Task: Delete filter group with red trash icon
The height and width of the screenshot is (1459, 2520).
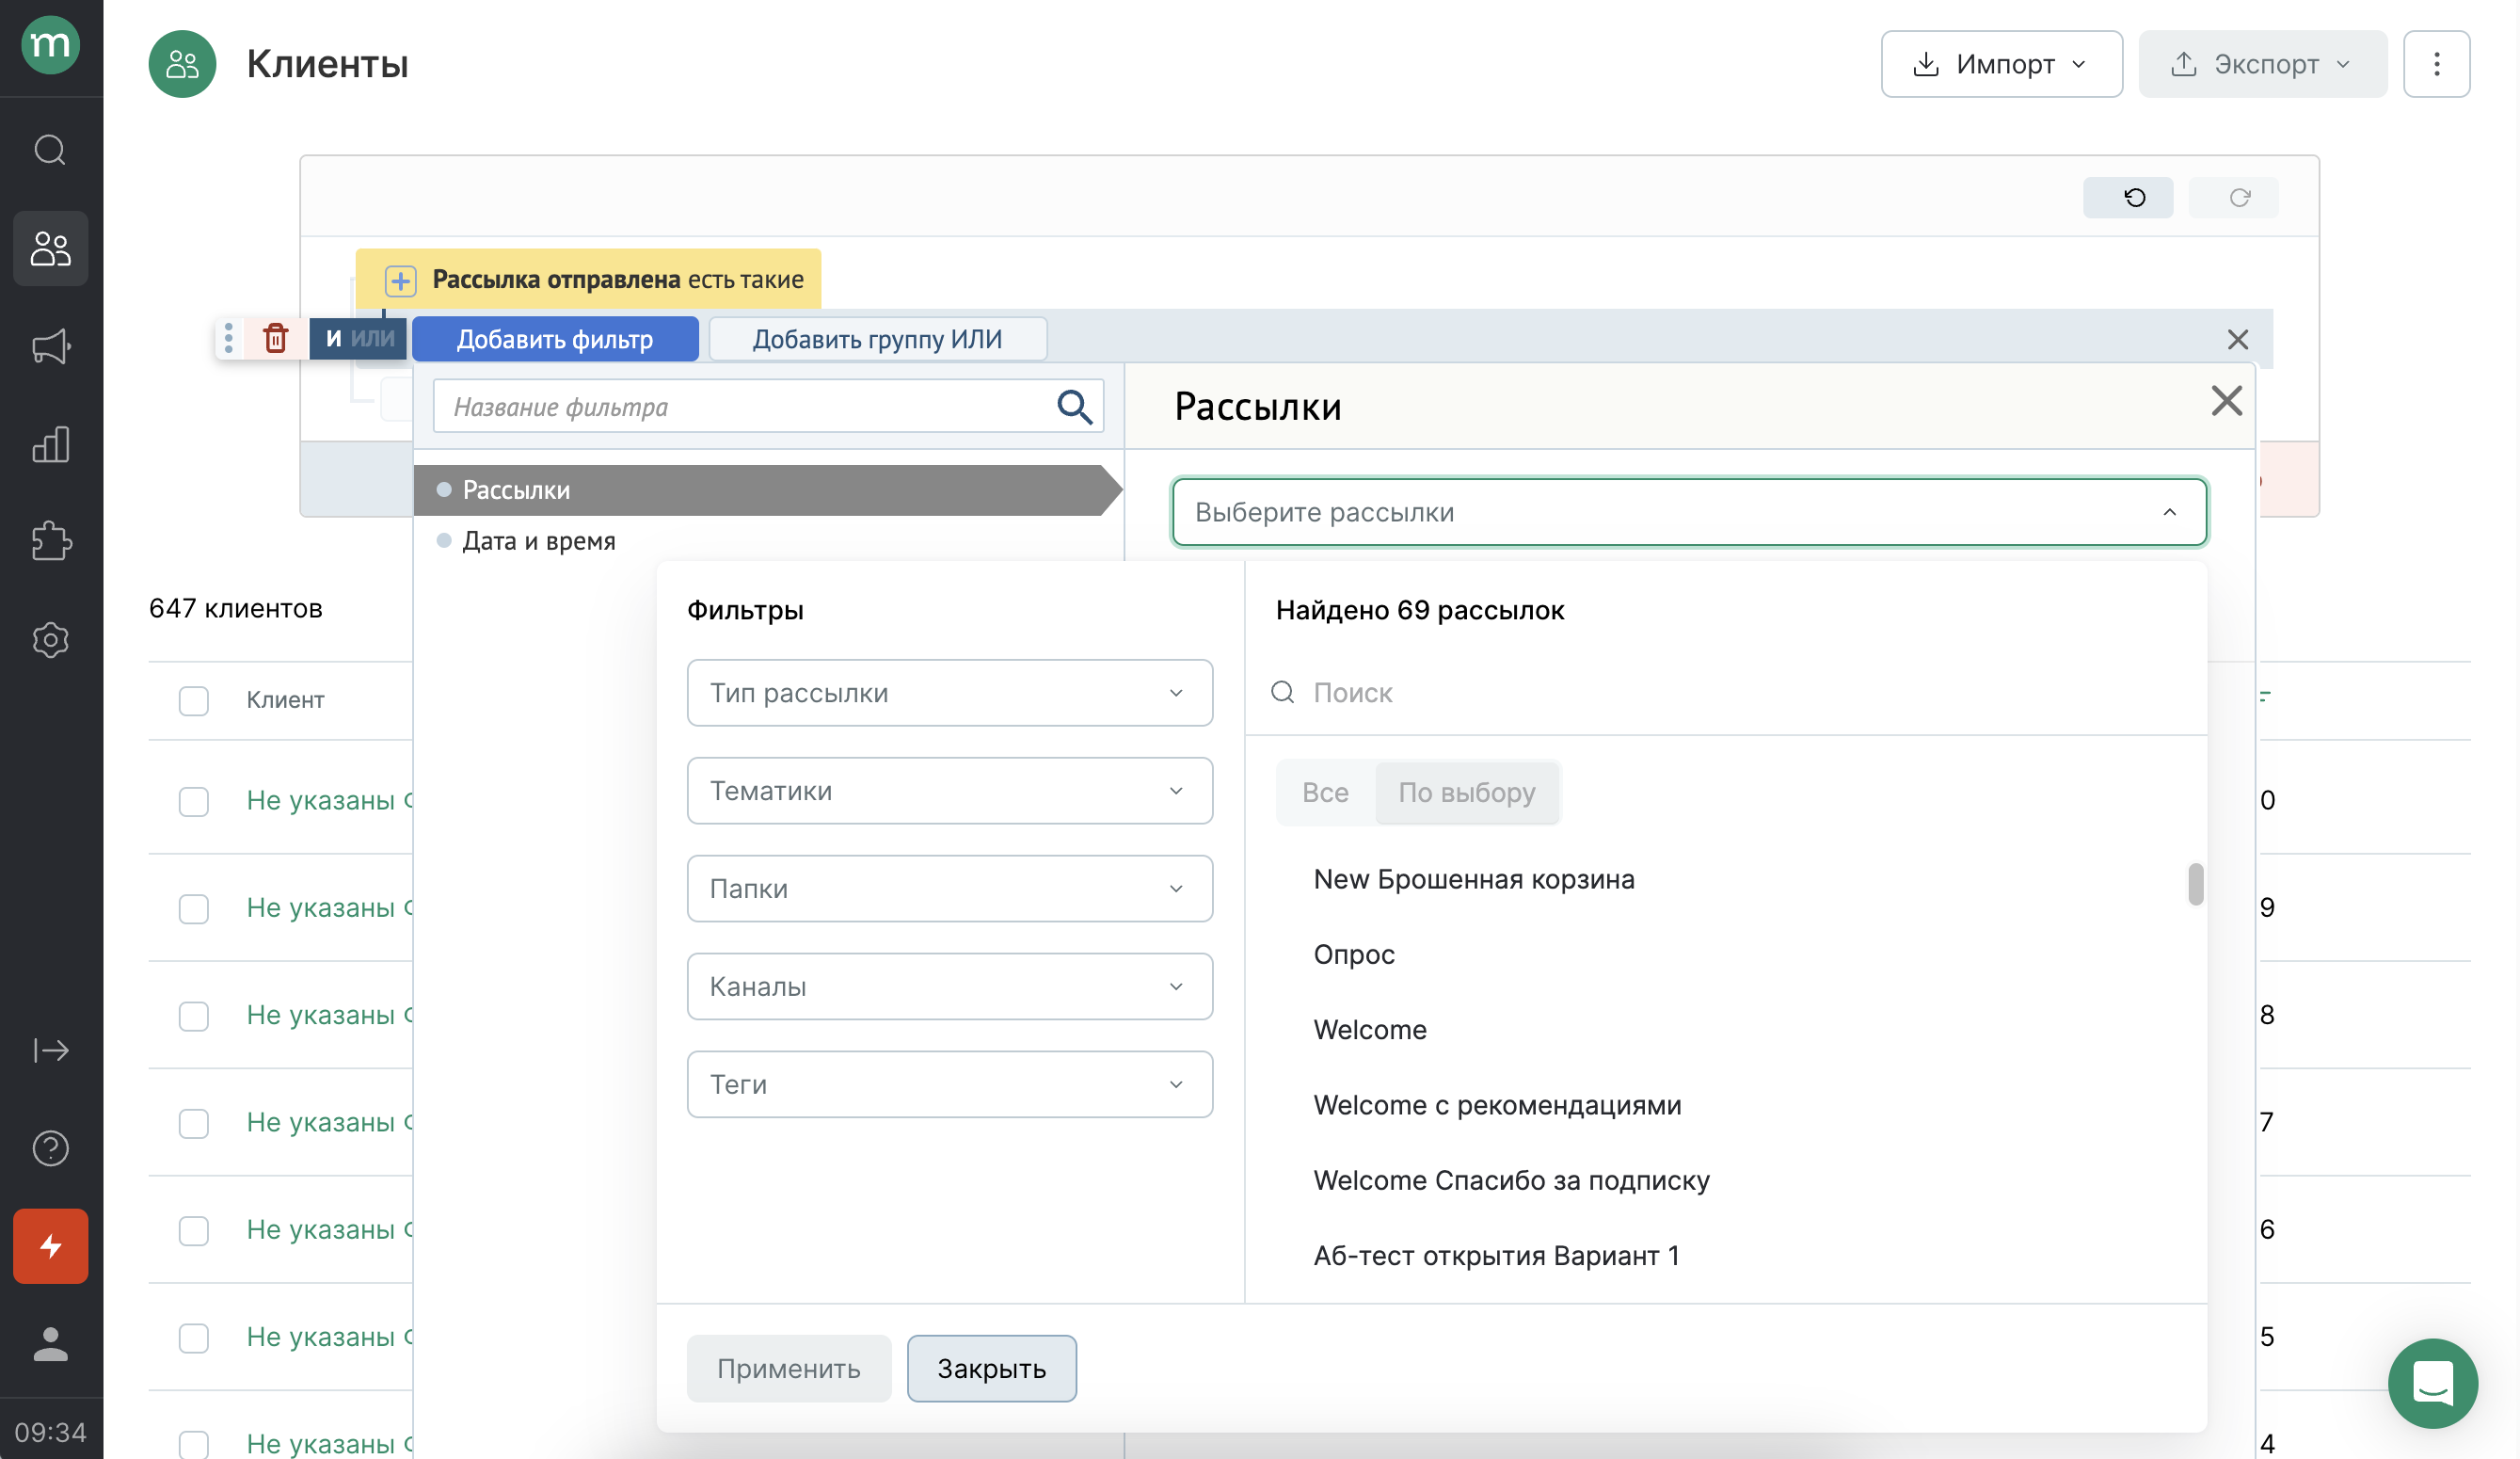Action: click(275, 338)
